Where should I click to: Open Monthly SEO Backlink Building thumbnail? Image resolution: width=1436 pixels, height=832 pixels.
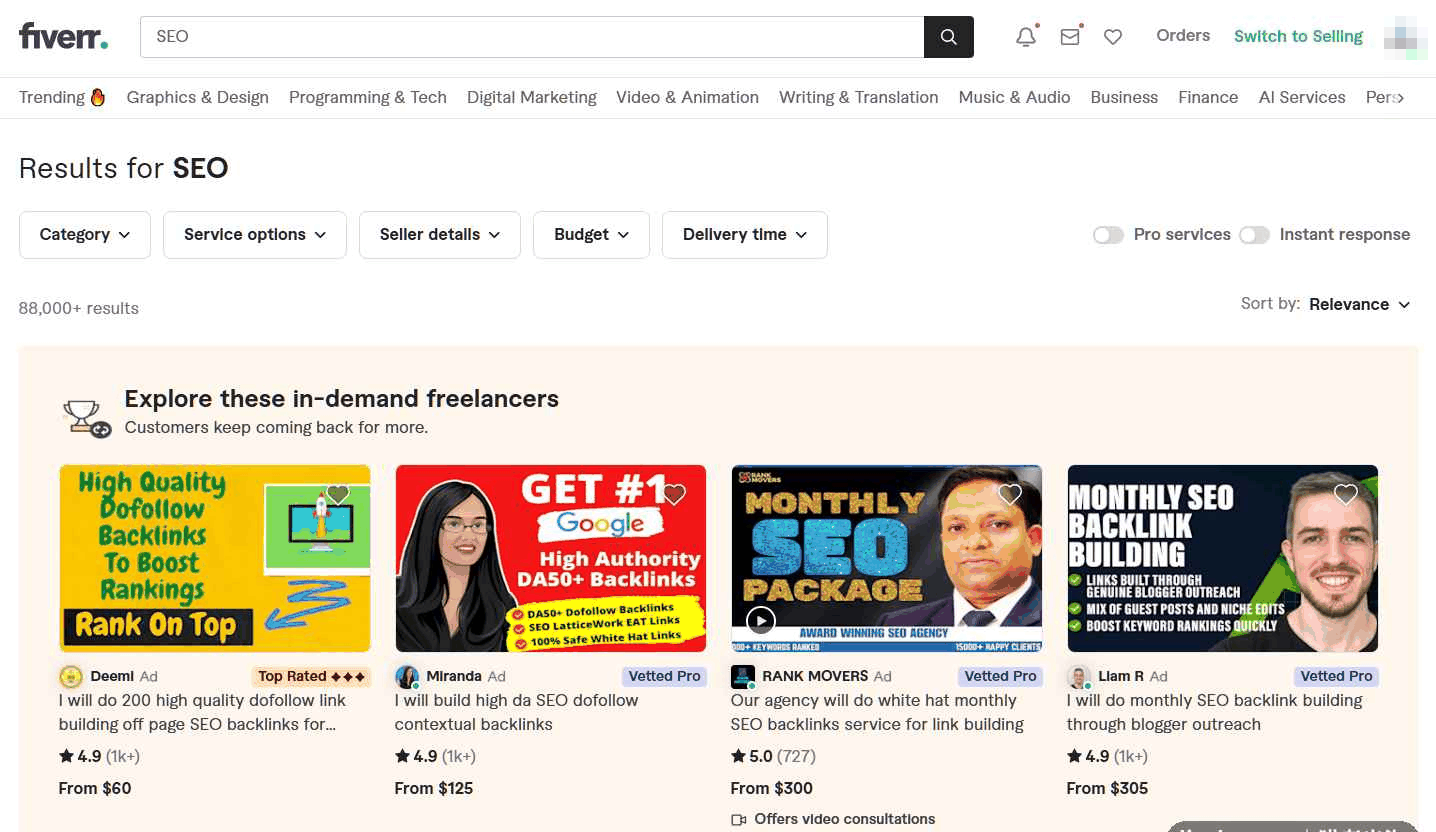click(1223, 558)
